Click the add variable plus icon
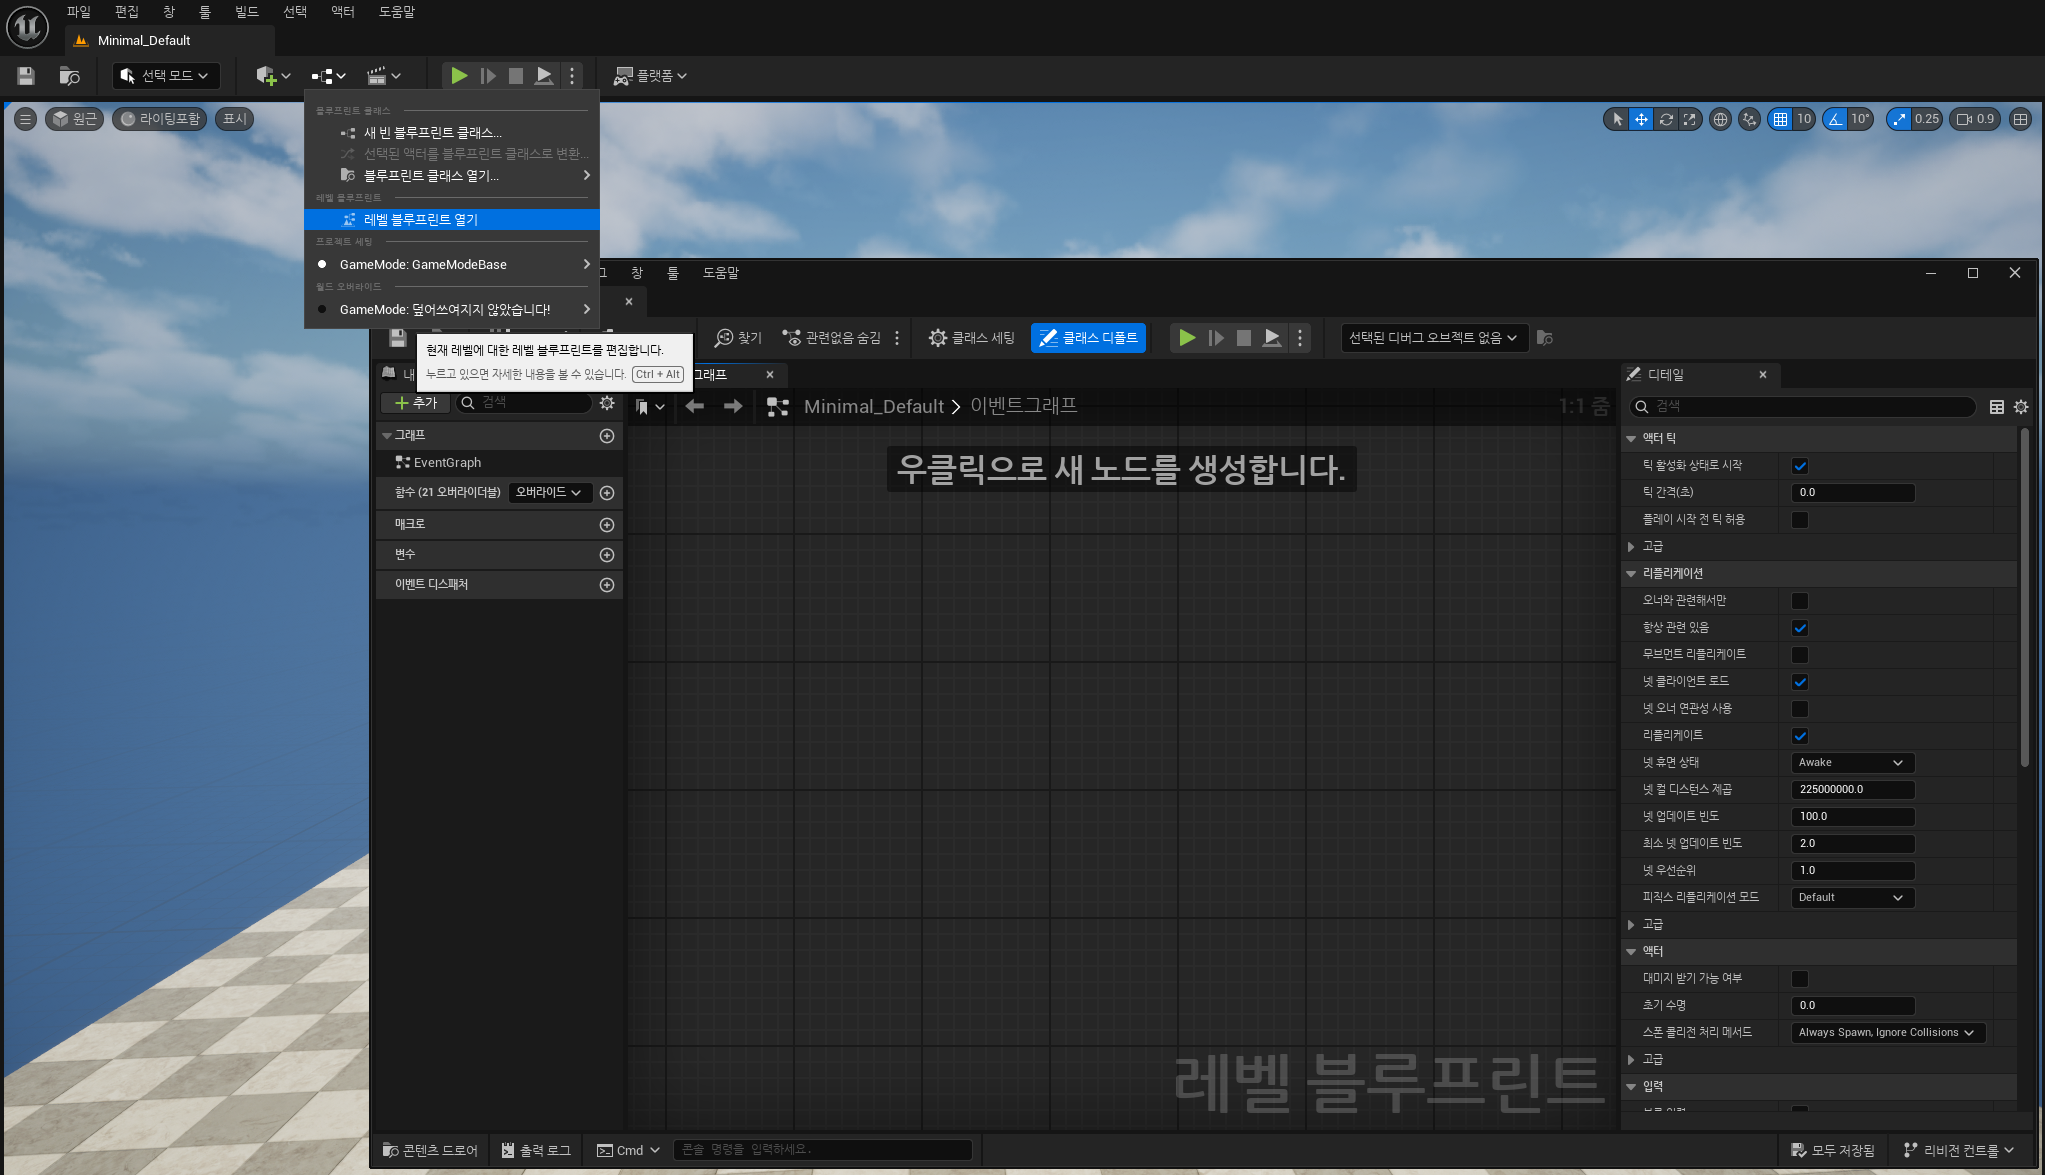Screen dimensions: 2045x1175 pyautogui.click(x=606, y=555)
